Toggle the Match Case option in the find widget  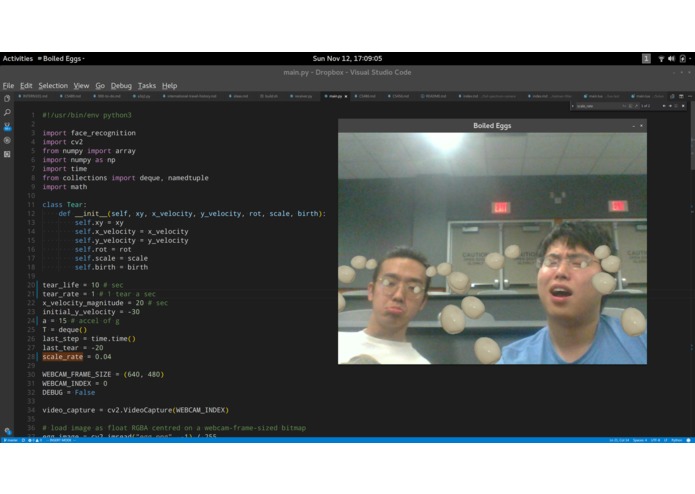(x=624, y=106)
